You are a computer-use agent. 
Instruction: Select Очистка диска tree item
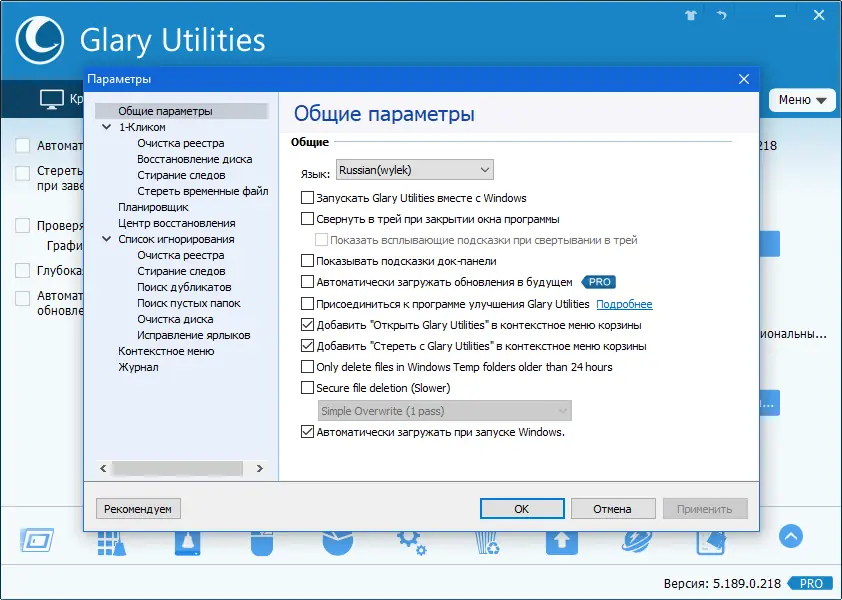tap(175, 319)
